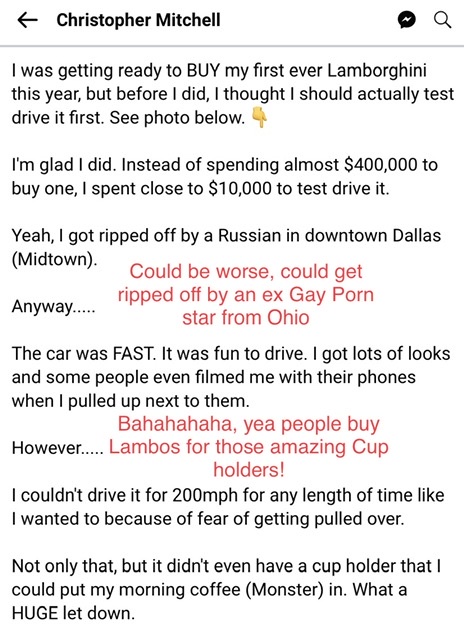The width and height of the screenshot is (464, 640).
Task: Select the '200mph' sentence in the post
Action: point(228,507)
